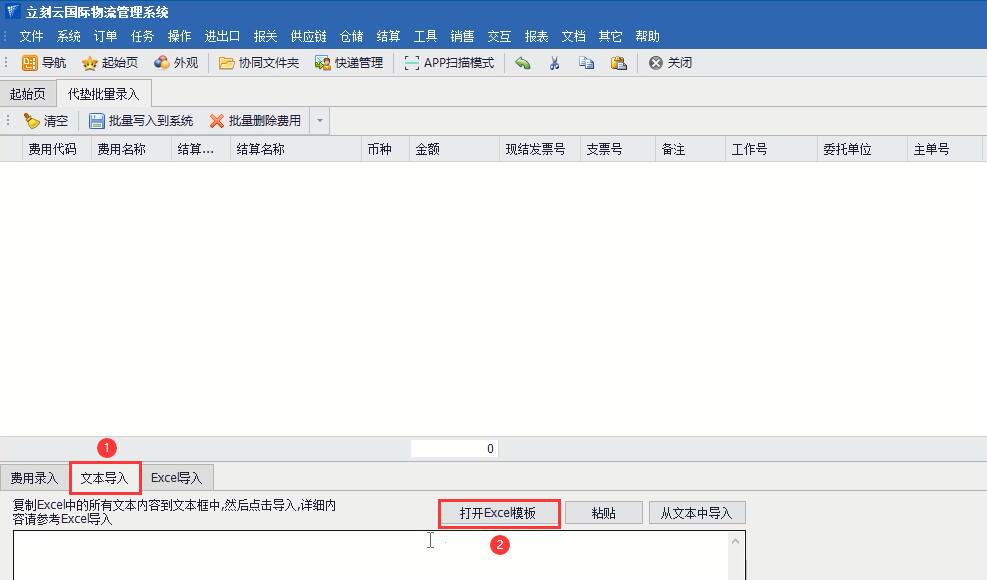Screen dimensions: 987x580
Task: Sort by 费用代码 column header
Action: pos(57,149)
